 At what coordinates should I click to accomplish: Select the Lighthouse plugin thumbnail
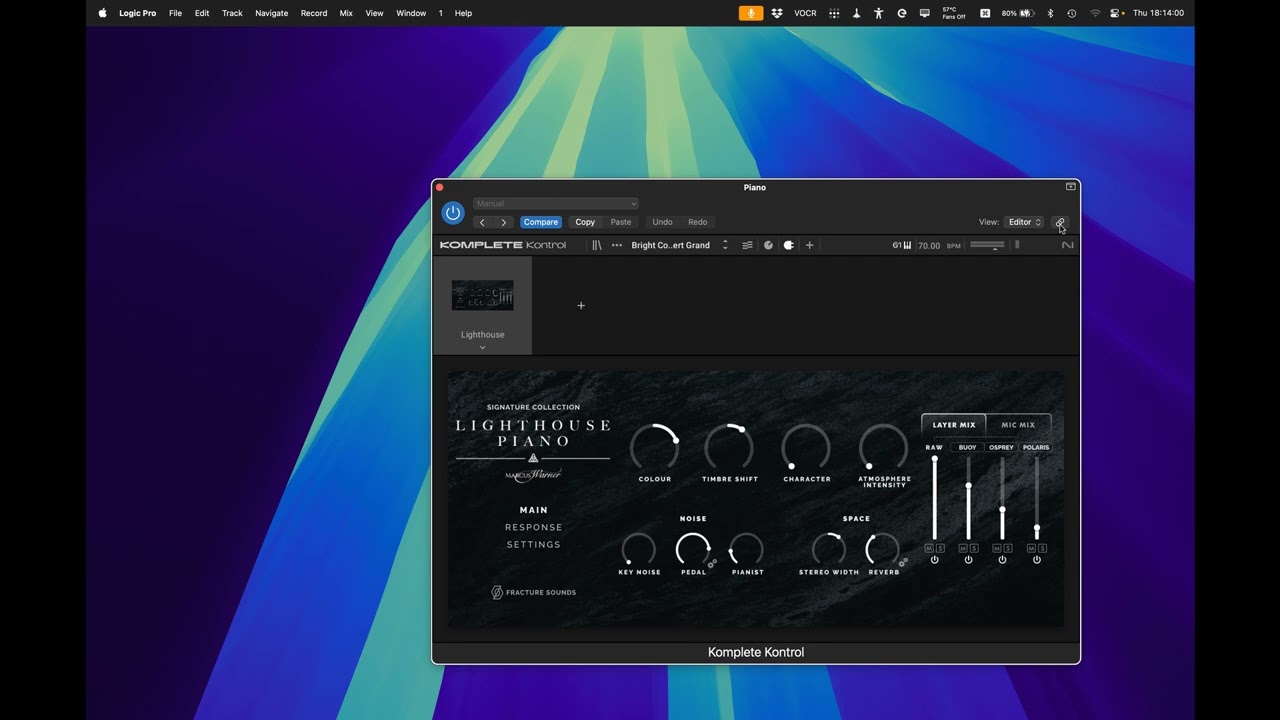[x=482, y=295]
